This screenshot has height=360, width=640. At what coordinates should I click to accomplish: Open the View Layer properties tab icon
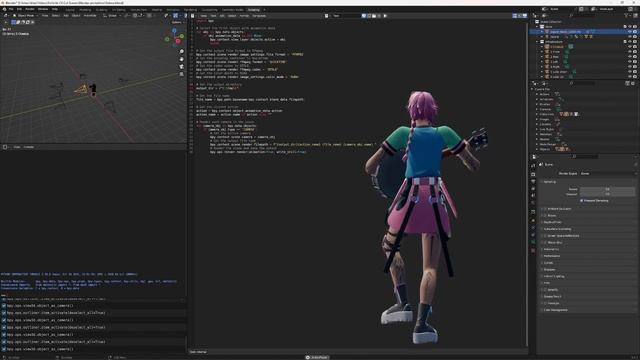click(533, 189)
